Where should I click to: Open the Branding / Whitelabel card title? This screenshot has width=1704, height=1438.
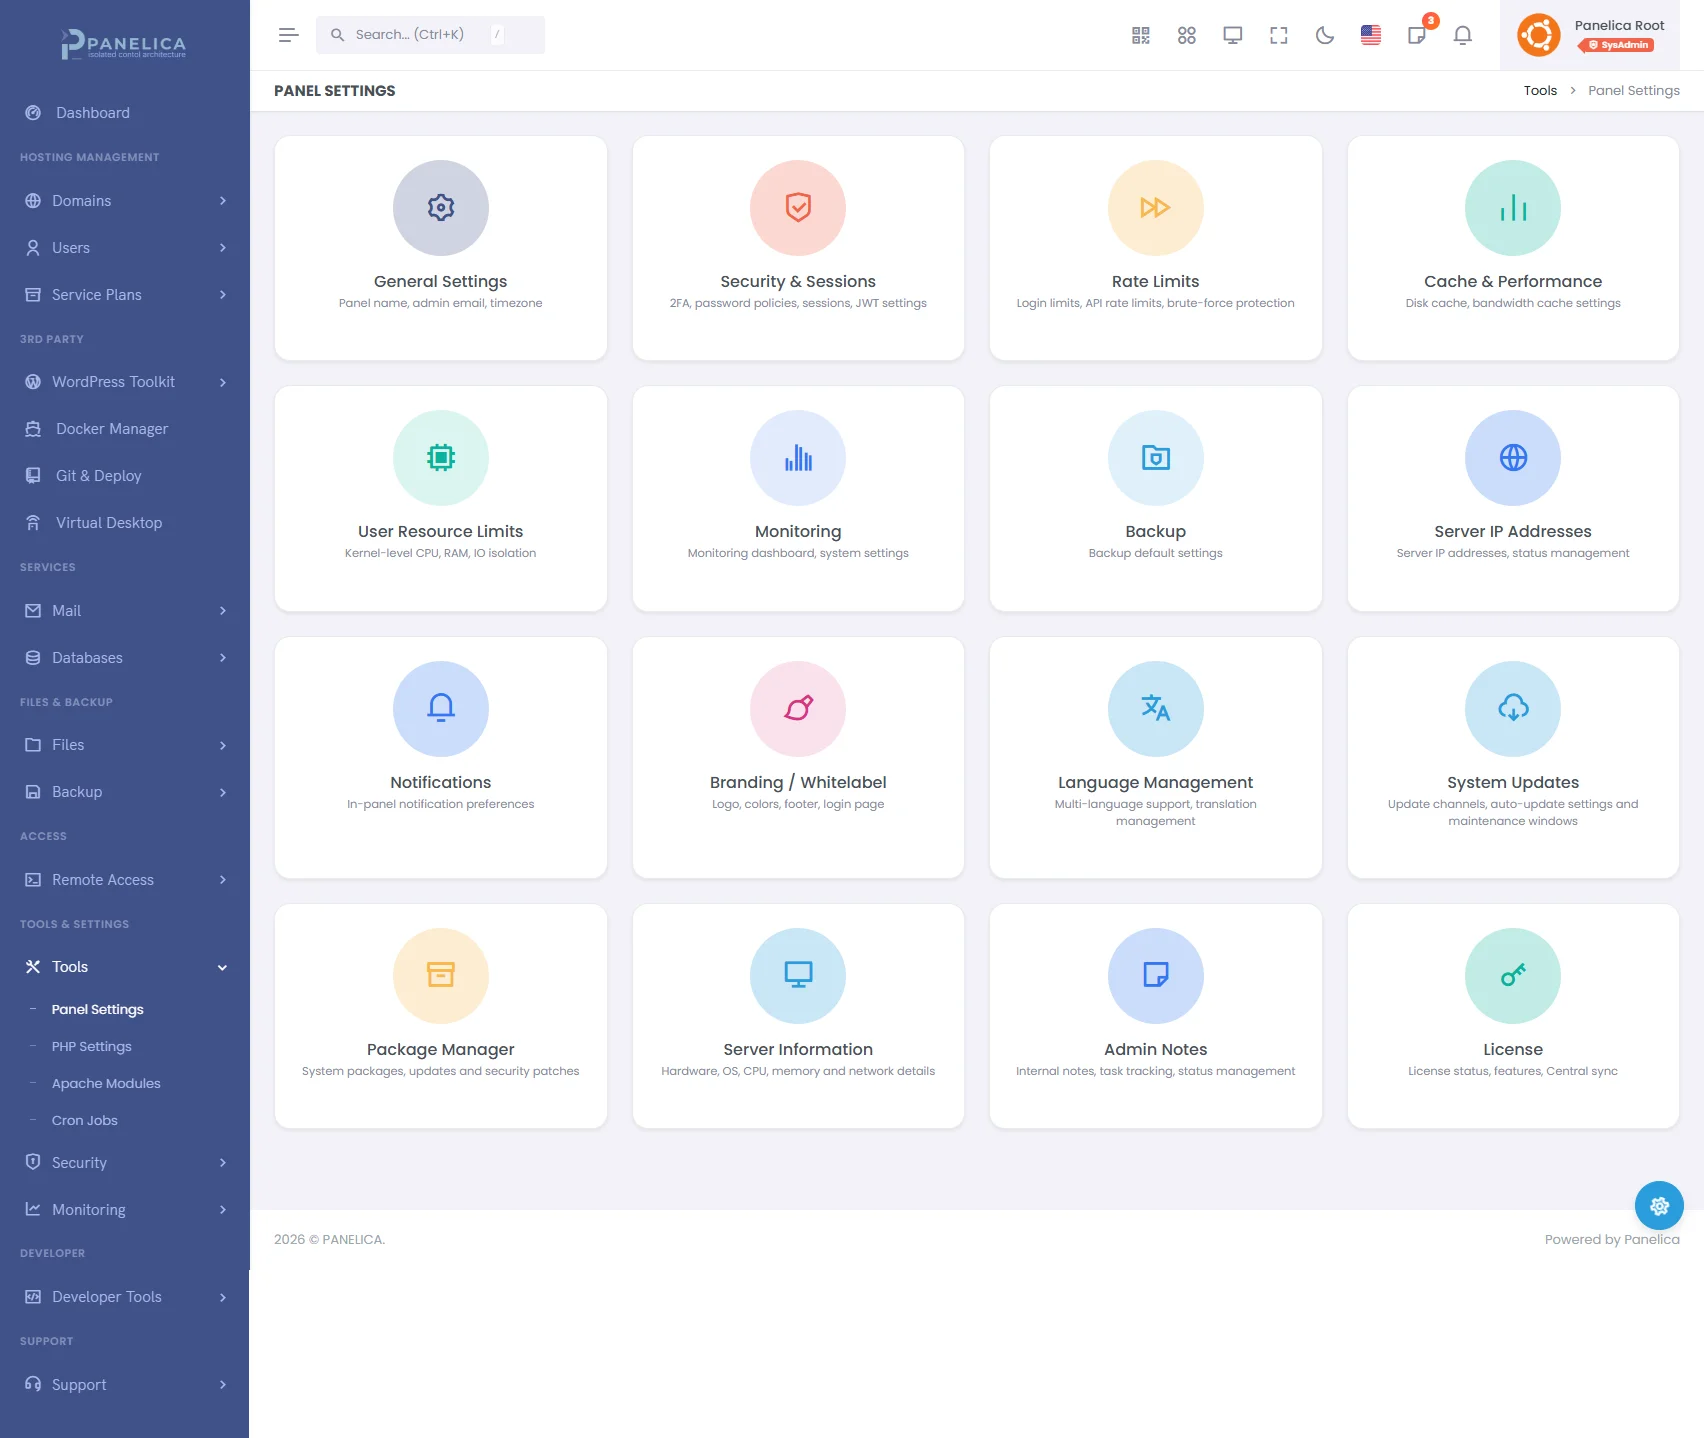tap(797, 783)
